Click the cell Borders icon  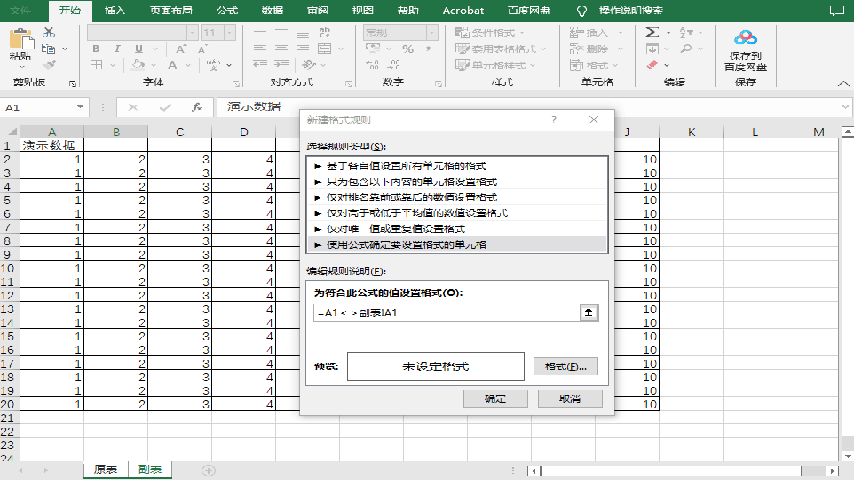pyautogui.click(x=96, y=65)
